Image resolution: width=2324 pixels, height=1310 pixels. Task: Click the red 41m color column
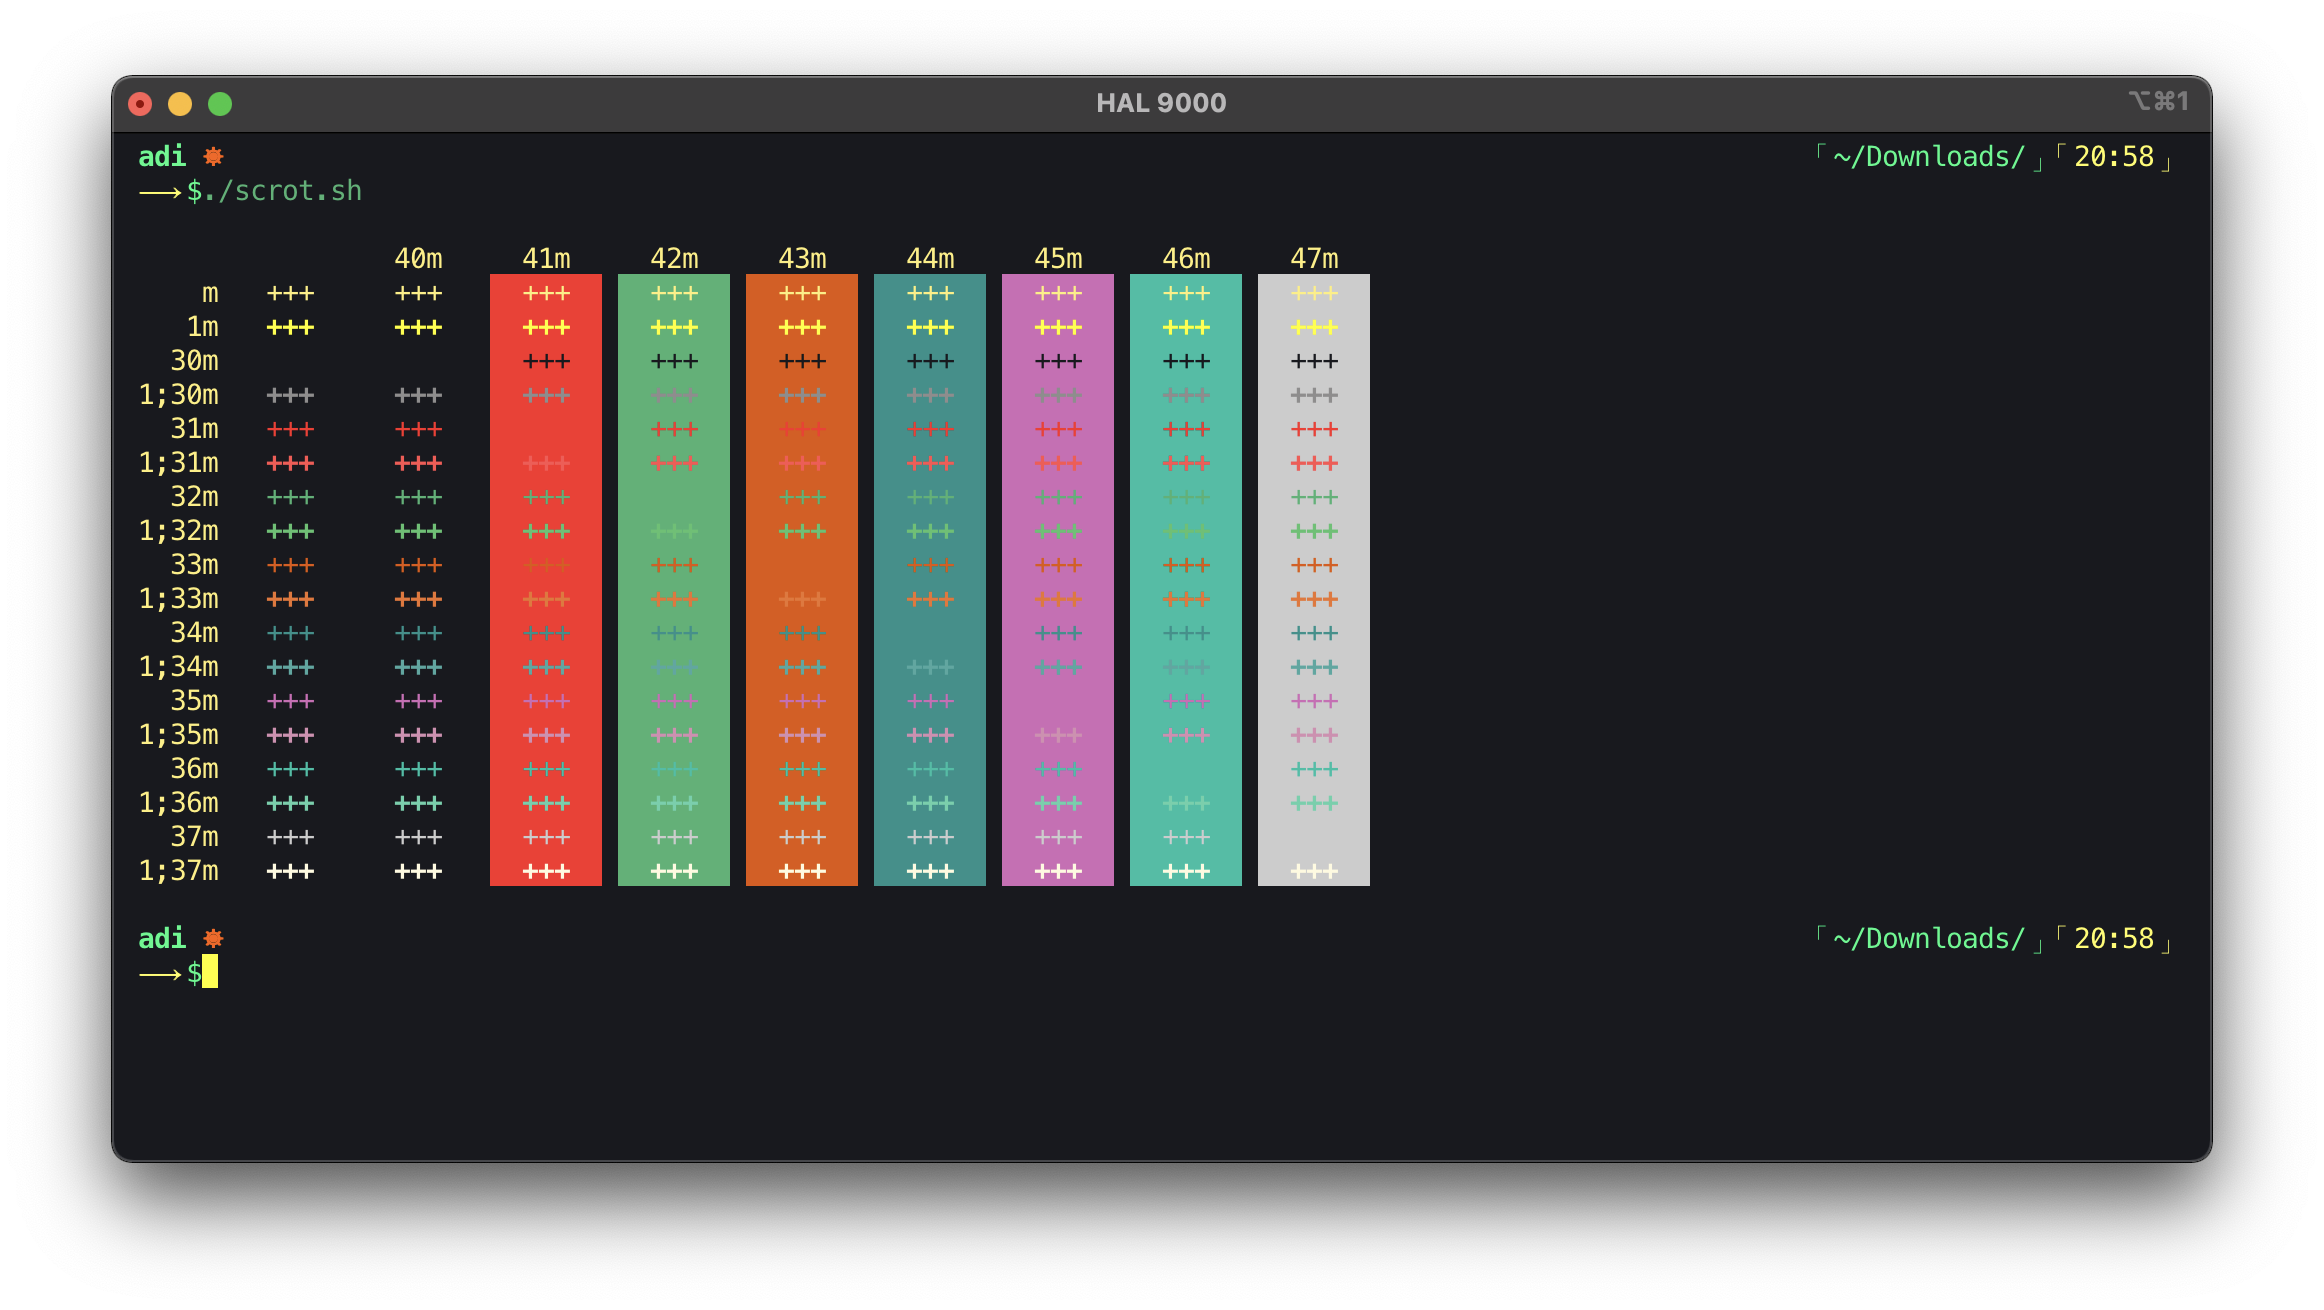click(546, 580)
